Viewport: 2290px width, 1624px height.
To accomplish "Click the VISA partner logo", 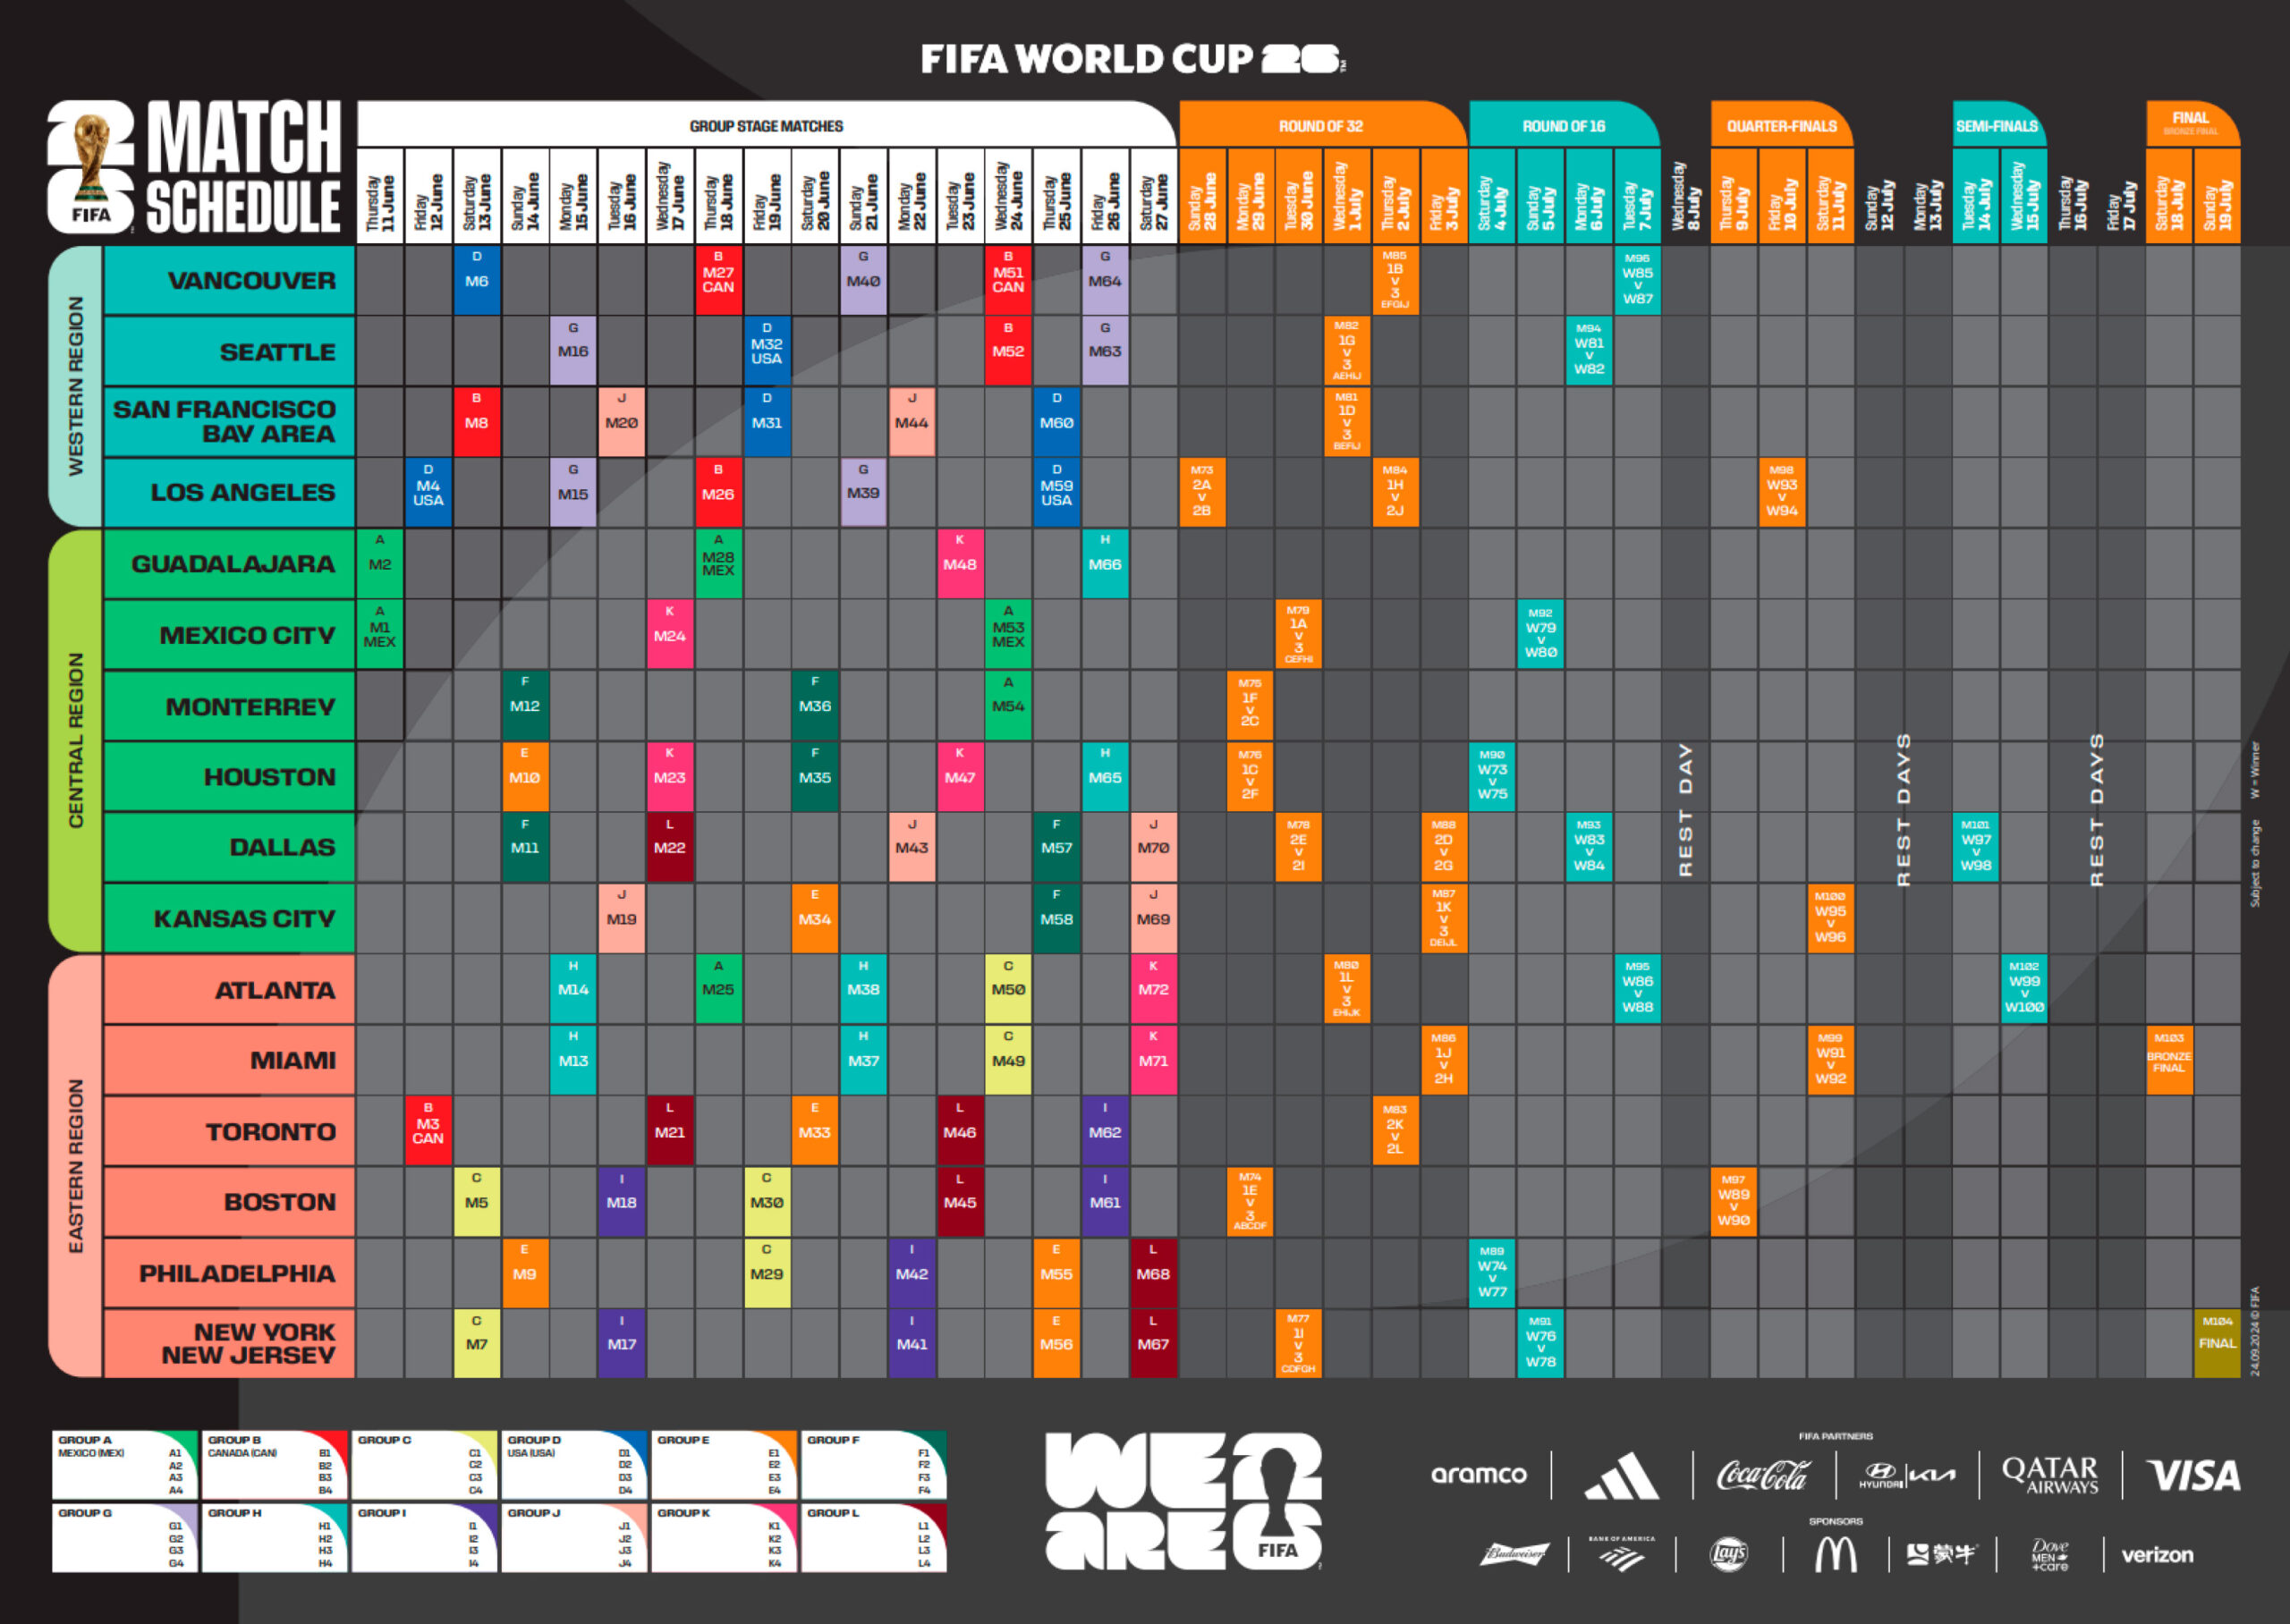I will click(x=2192, y=1476).
